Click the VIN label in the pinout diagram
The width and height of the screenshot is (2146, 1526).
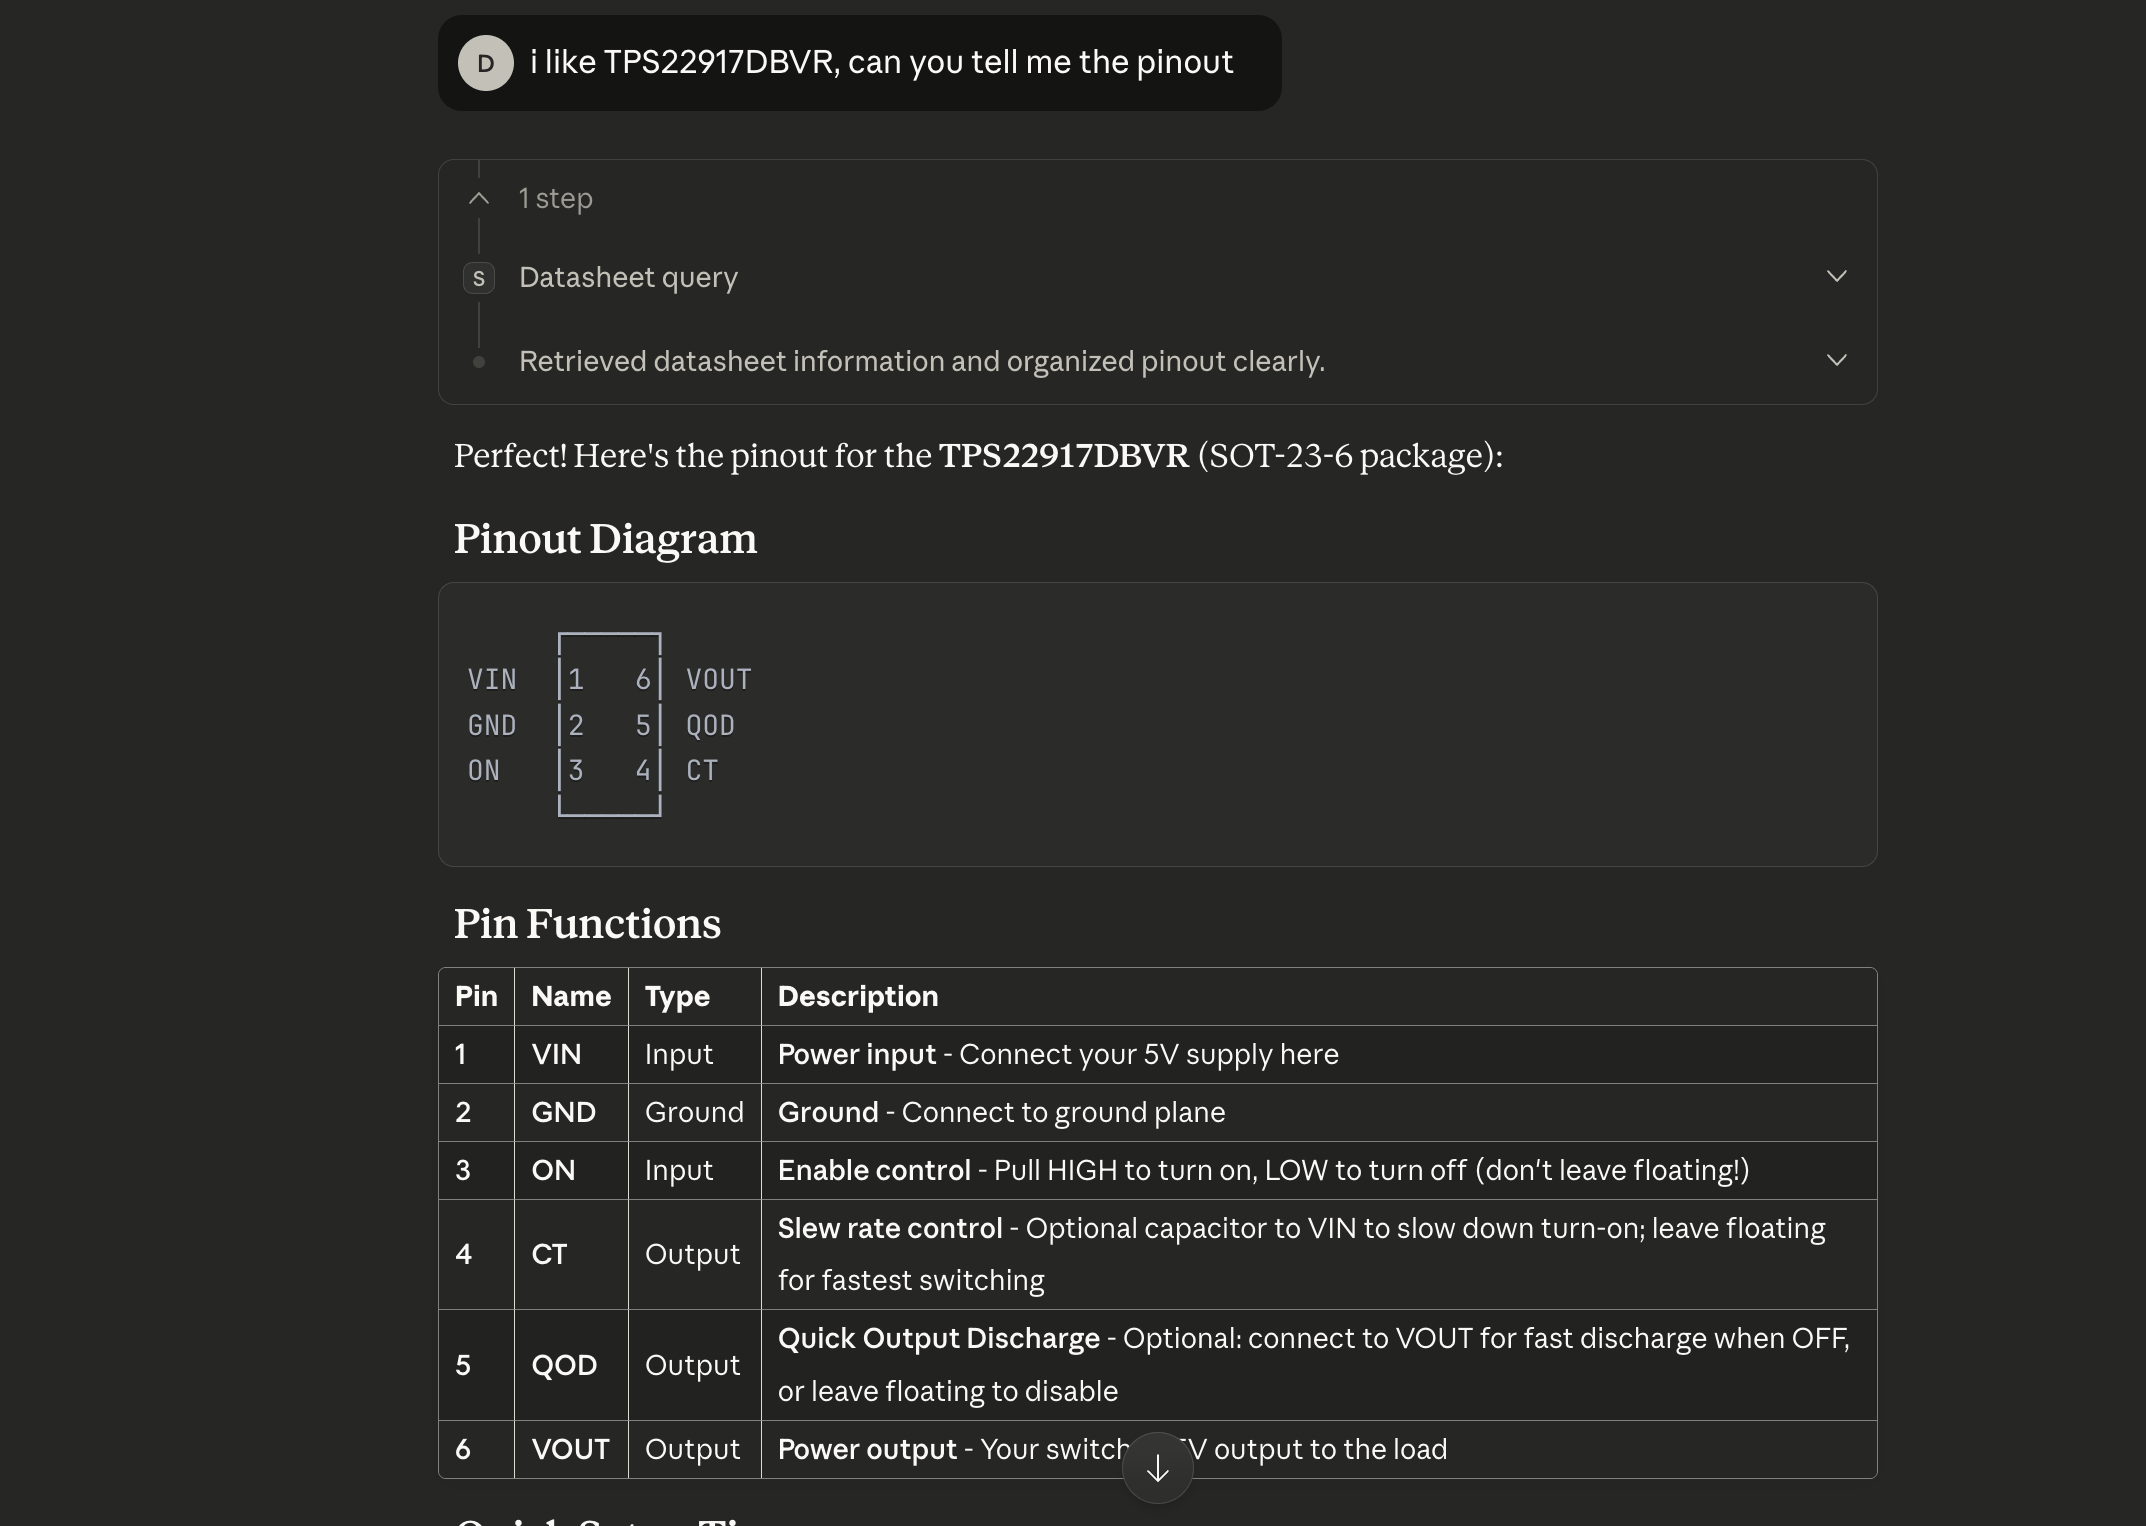point(492,678)
